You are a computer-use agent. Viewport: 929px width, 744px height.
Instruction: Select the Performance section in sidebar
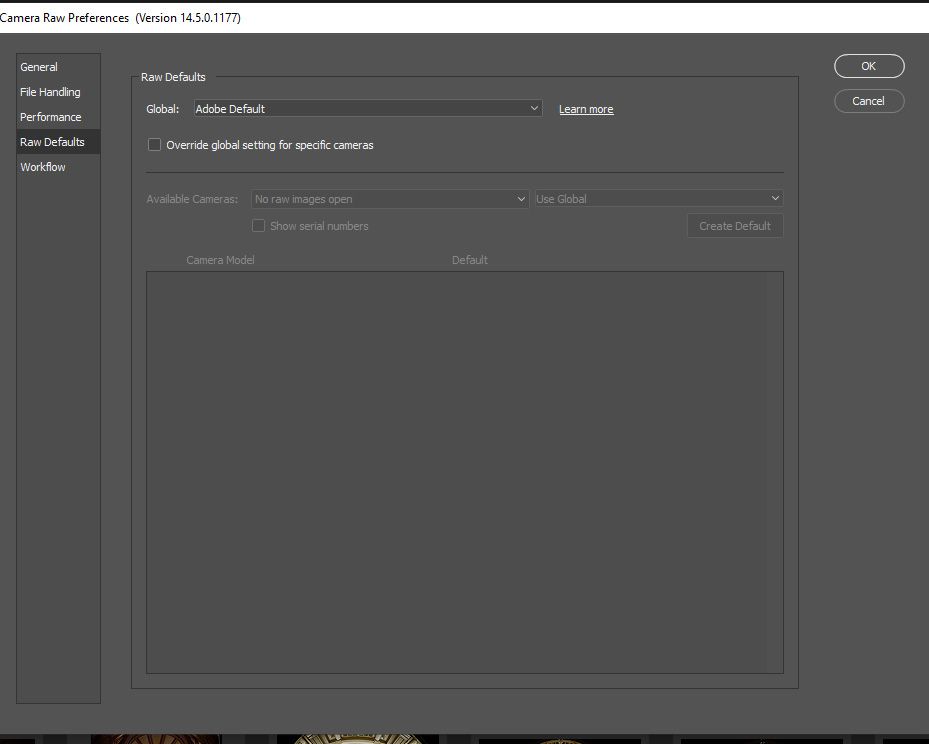[x=50, y=117]
